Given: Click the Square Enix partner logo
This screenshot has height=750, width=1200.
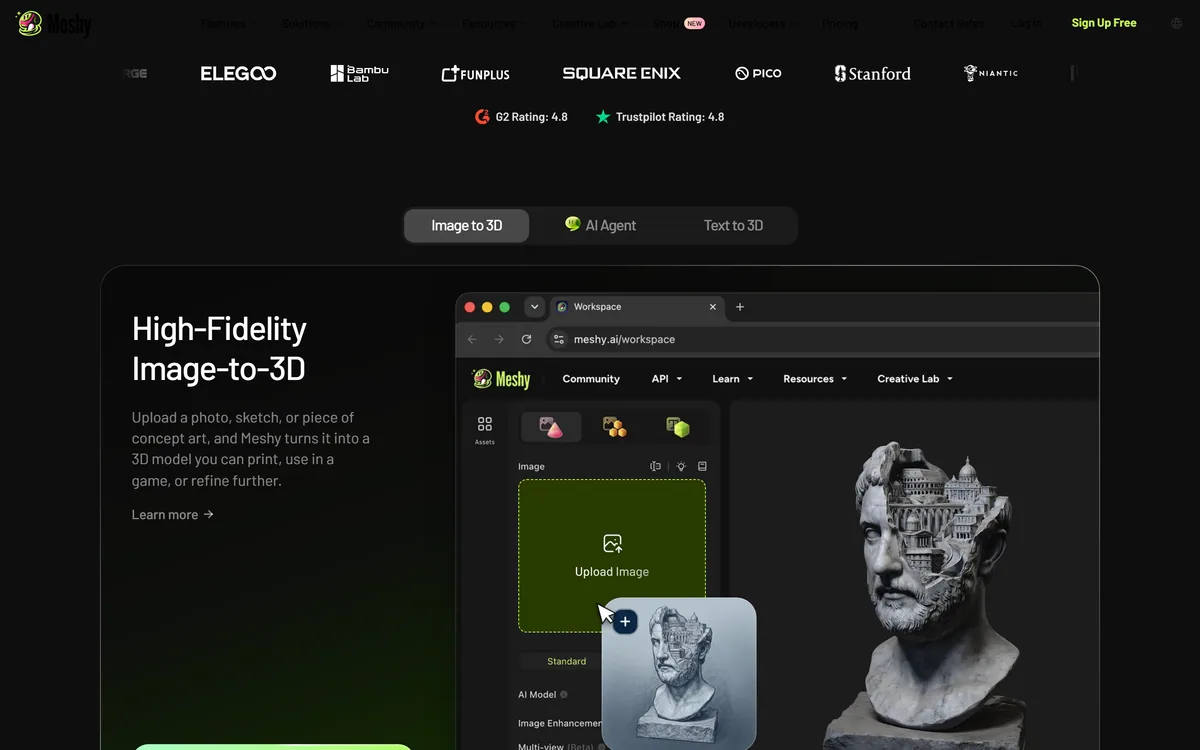Looking at the screenshot, I should (x=621, y=73).
